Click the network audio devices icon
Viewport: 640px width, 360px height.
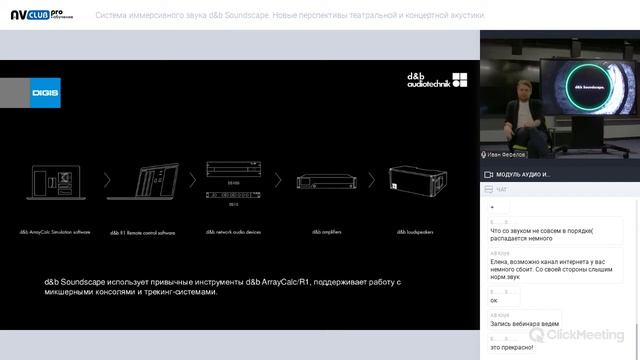pyautogui.click(x=233, y=180)
